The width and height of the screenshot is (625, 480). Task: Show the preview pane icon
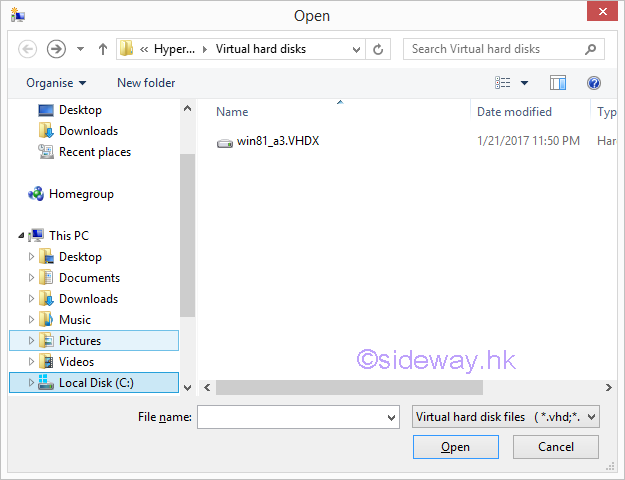click(558, 83)
